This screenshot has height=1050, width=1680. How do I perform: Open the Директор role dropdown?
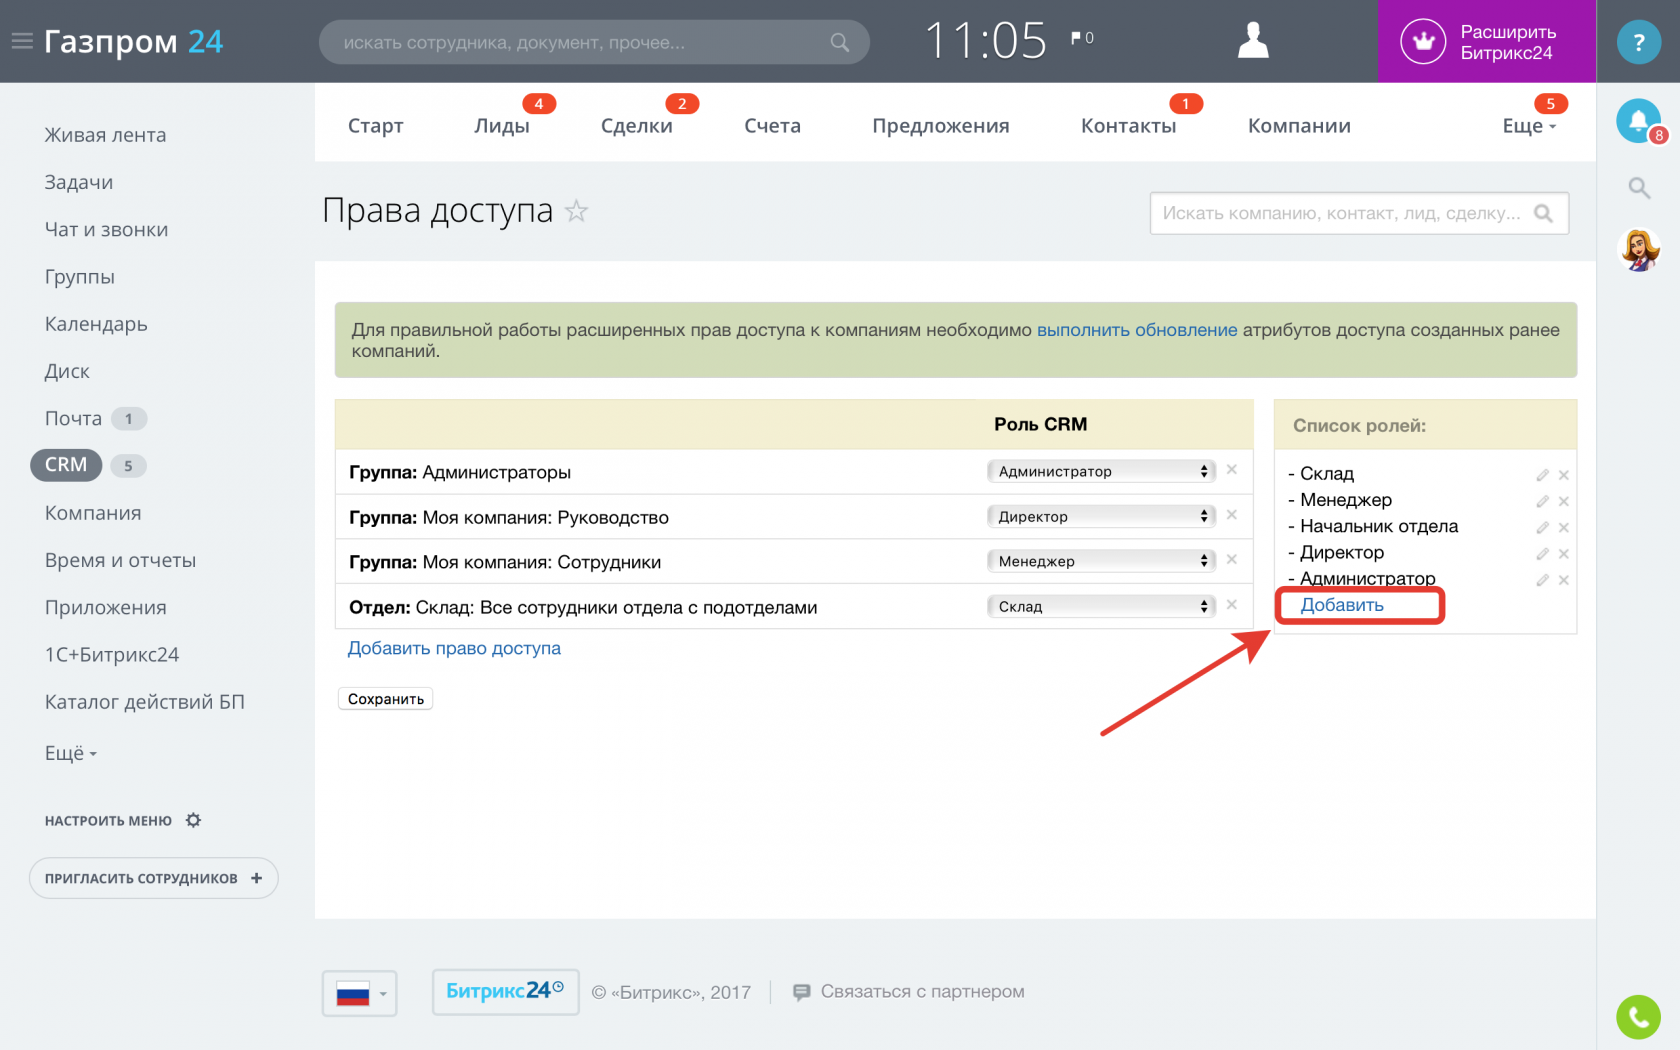[1100, 516]
